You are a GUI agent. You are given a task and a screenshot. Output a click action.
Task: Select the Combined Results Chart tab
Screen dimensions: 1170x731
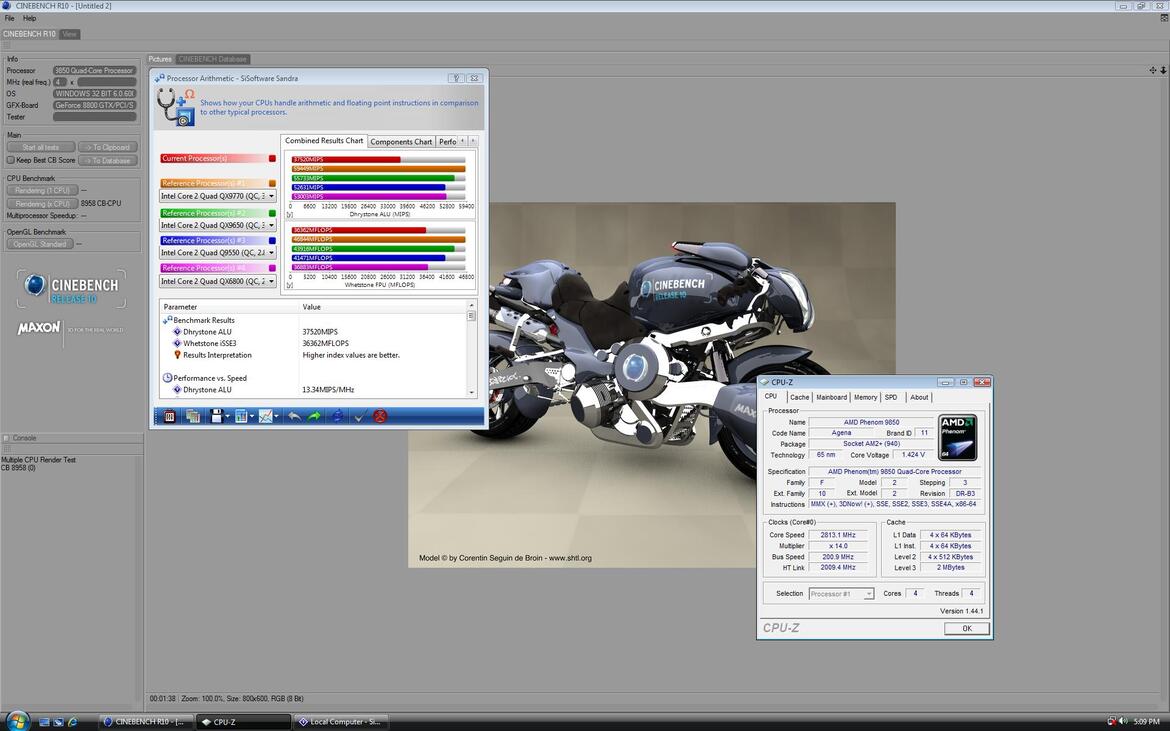pos(324,140)
